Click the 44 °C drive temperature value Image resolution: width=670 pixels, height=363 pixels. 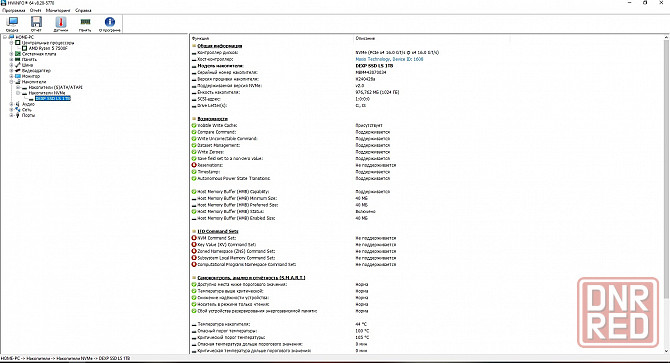tap(361, 324)
